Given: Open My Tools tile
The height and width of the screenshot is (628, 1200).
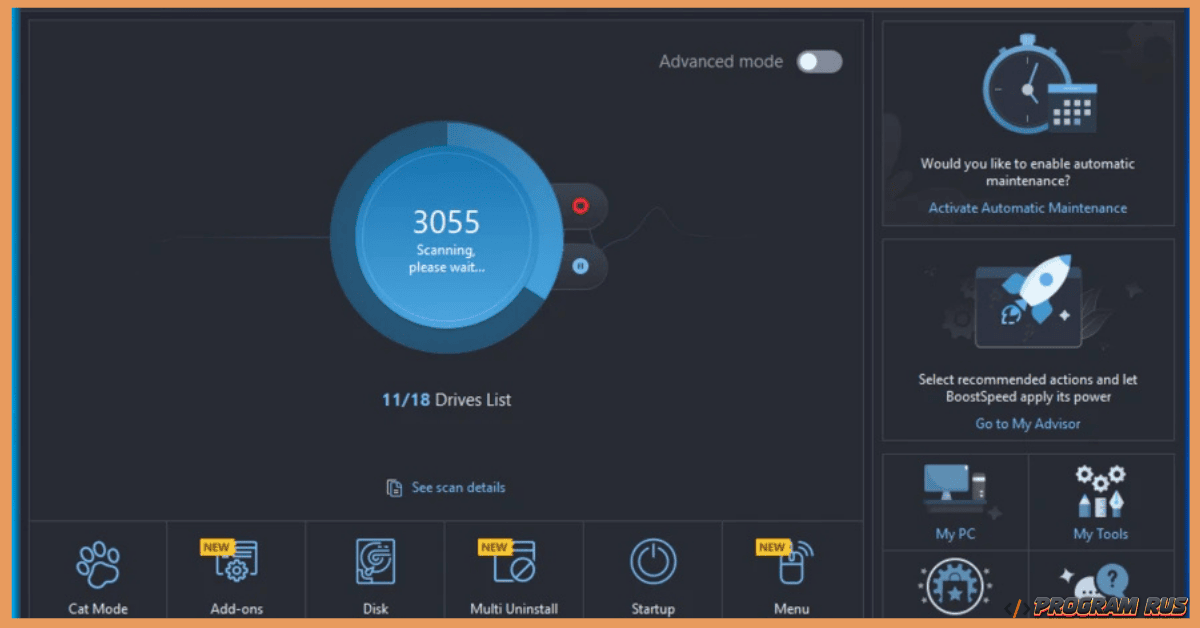Looking at the screenshot, I should (x=1099, y=495).
